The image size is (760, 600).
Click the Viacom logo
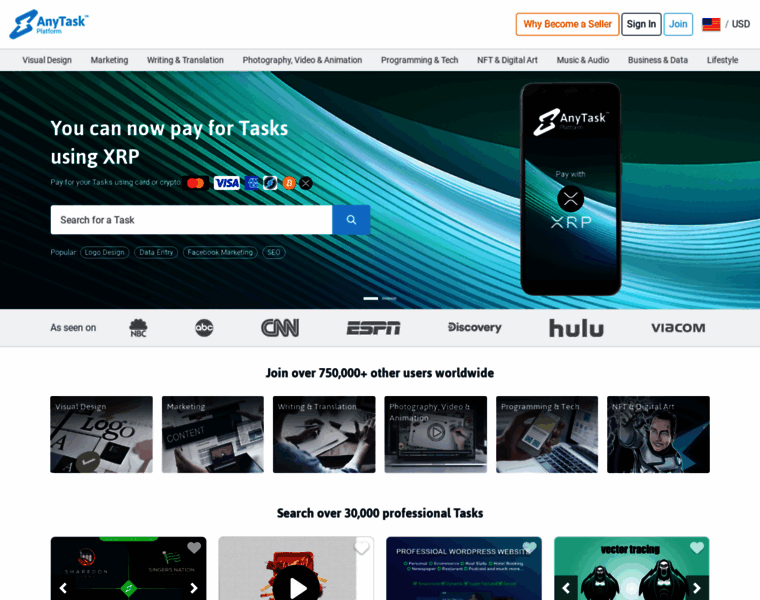pos(678,328)
